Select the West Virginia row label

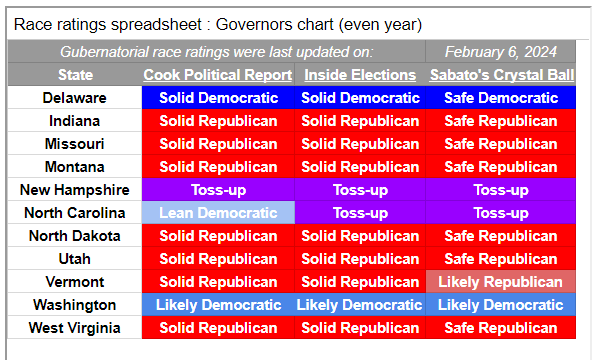74,328
